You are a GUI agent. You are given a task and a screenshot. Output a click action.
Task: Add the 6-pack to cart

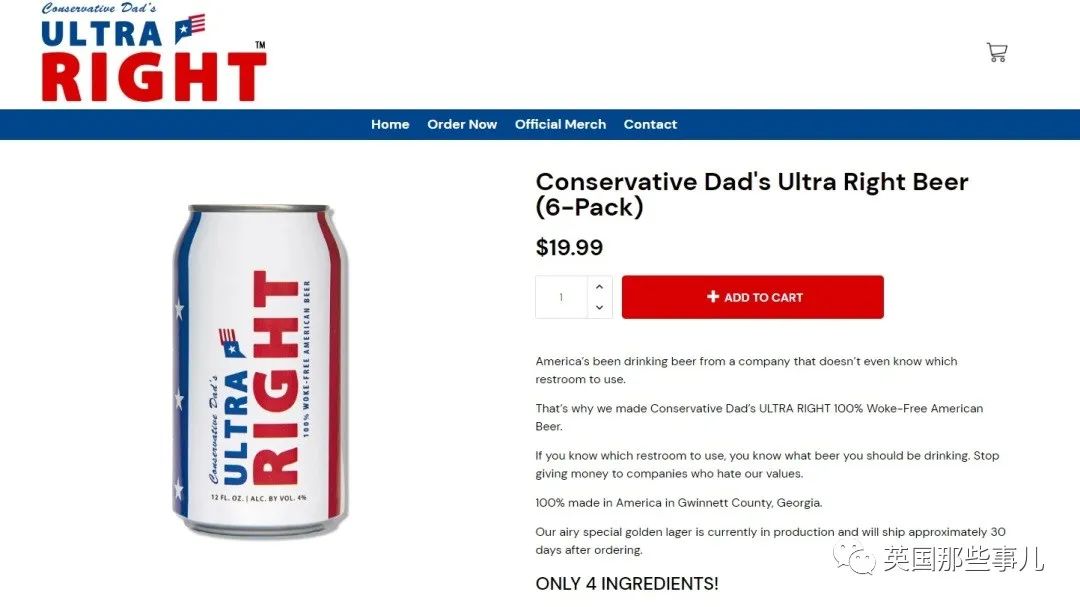pos(753,297)
